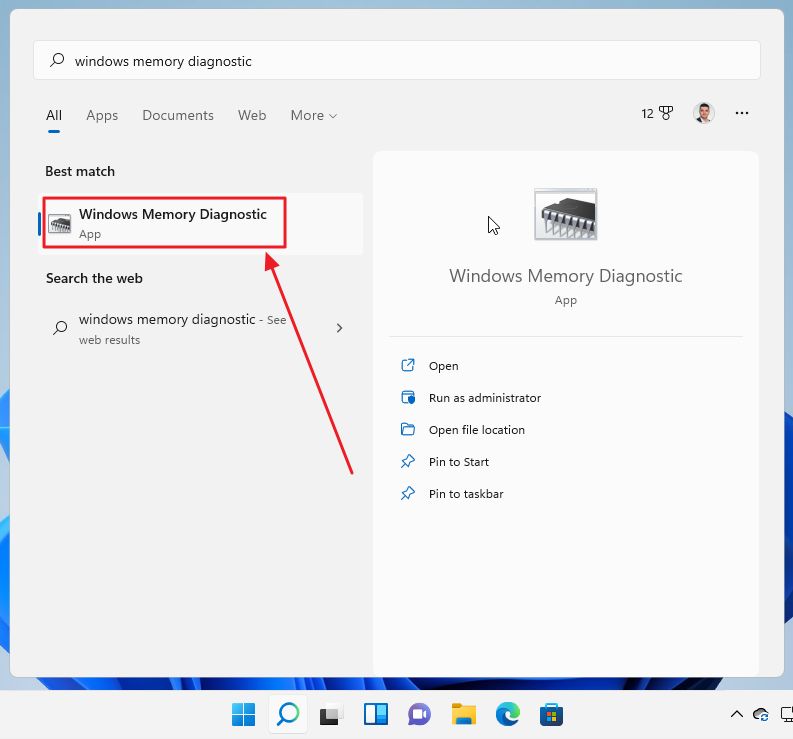Click the memory chip icon in the best match row

click(60, 224)
